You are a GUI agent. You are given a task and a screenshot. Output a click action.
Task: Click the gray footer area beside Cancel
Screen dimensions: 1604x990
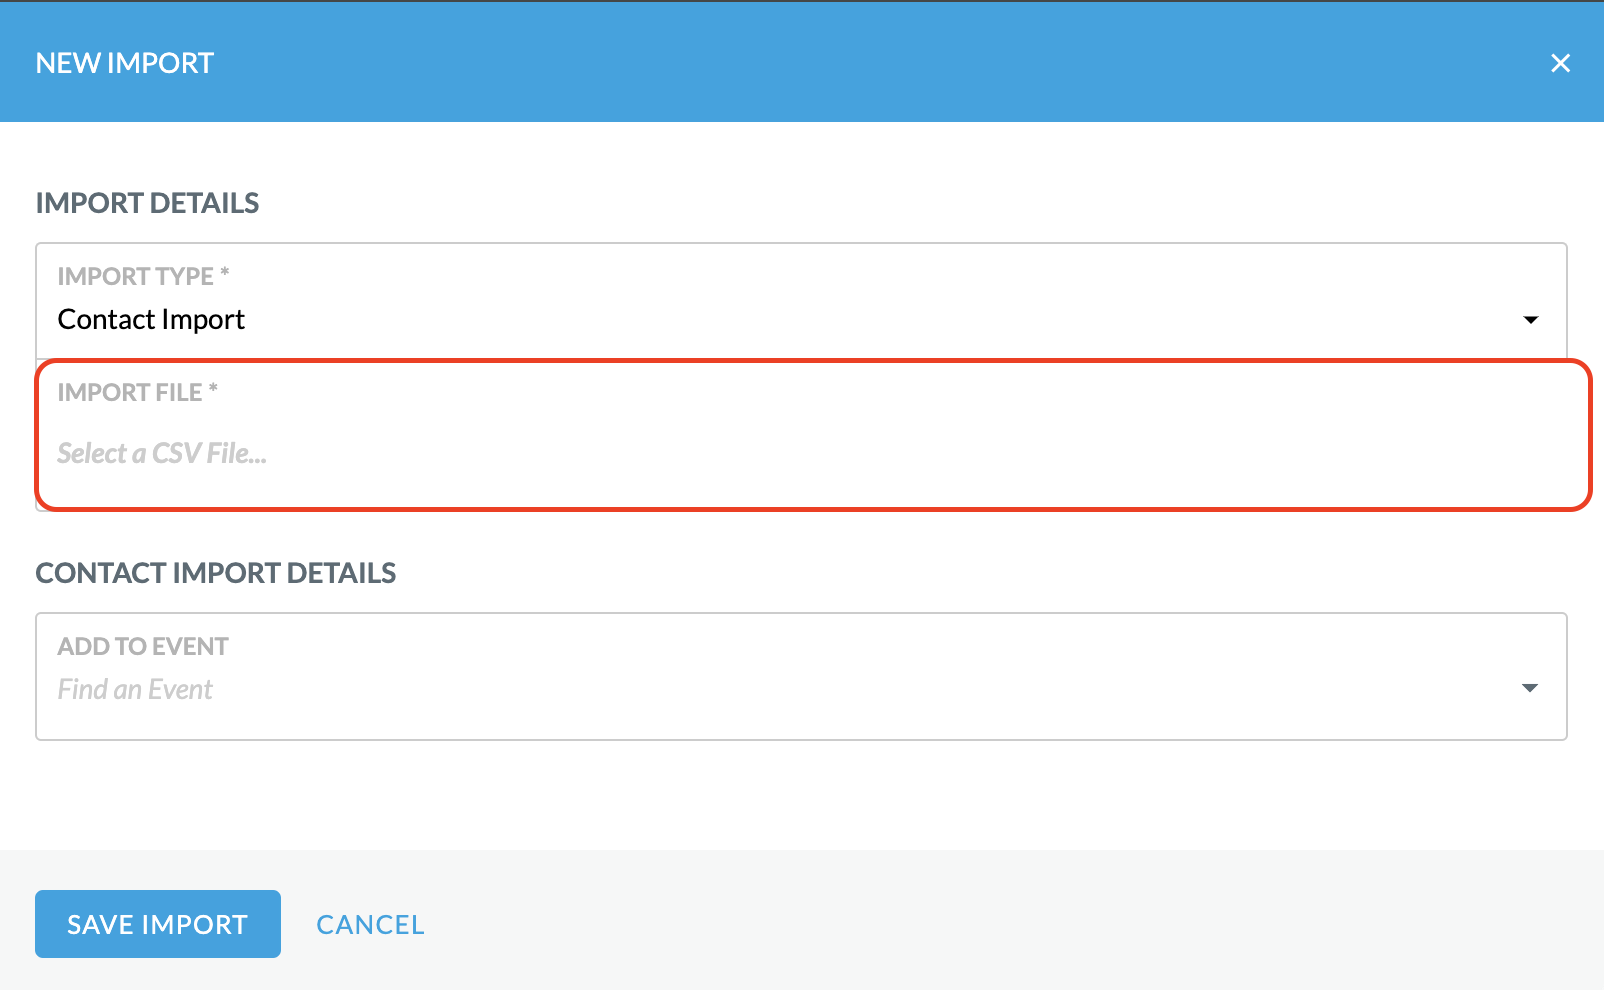pos(1000,920)
